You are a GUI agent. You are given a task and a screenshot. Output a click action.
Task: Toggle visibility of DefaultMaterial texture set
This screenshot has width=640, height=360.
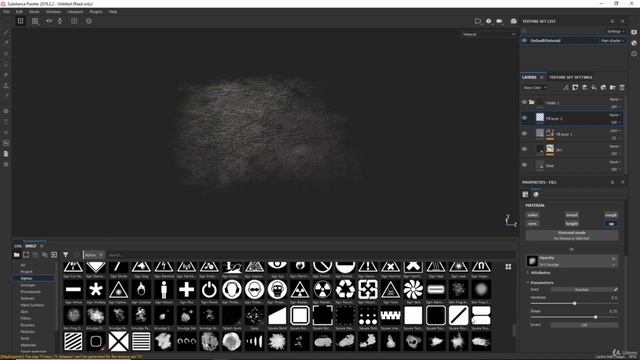(524, 41)
